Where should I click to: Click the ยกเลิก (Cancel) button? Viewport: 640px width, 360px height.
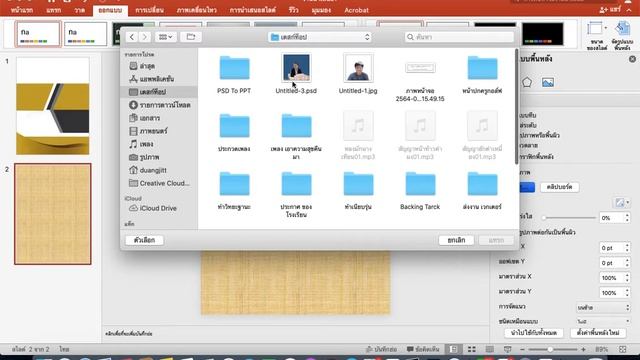(456, 240)
